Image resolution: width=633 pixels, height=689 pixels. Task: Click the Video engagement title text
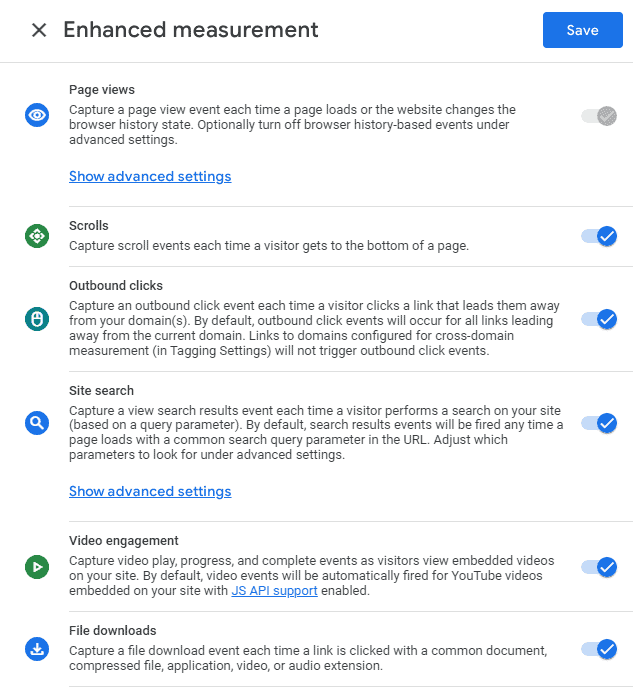(x=124, y=541)
